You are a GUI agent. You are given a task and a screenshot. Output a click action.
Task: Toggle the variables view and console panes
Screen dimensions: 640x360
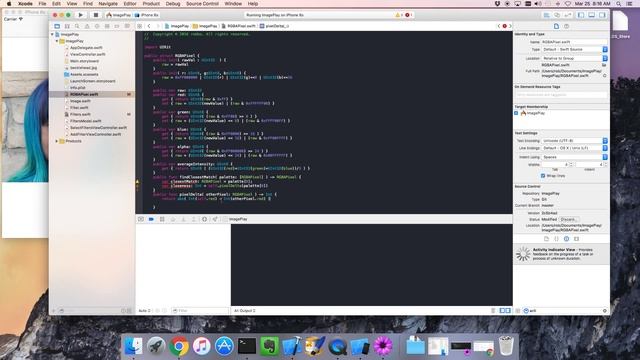[x=505, y=311]
